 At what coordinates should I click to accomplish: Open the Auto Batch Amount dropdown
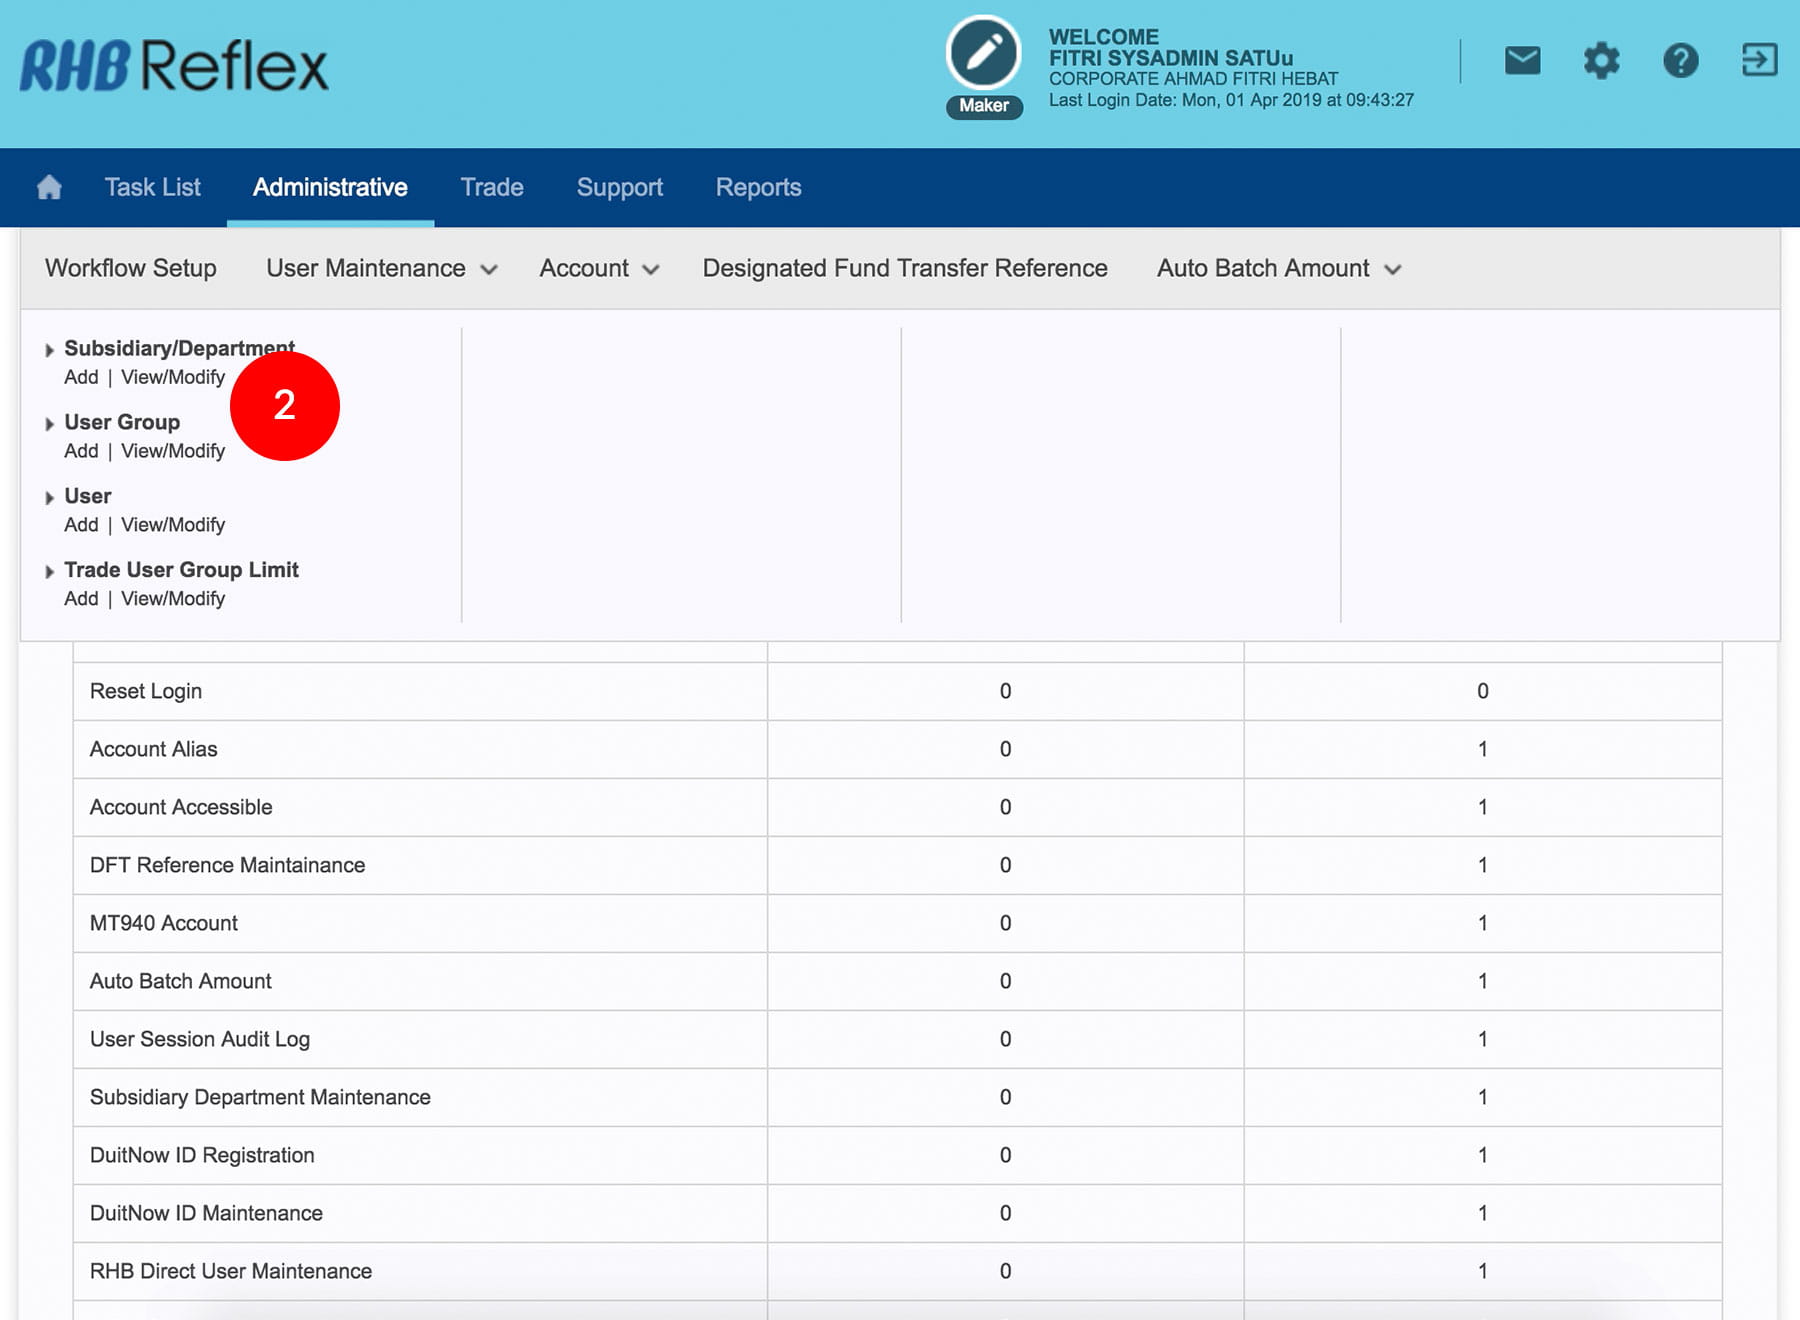(x=1278, y=268)
